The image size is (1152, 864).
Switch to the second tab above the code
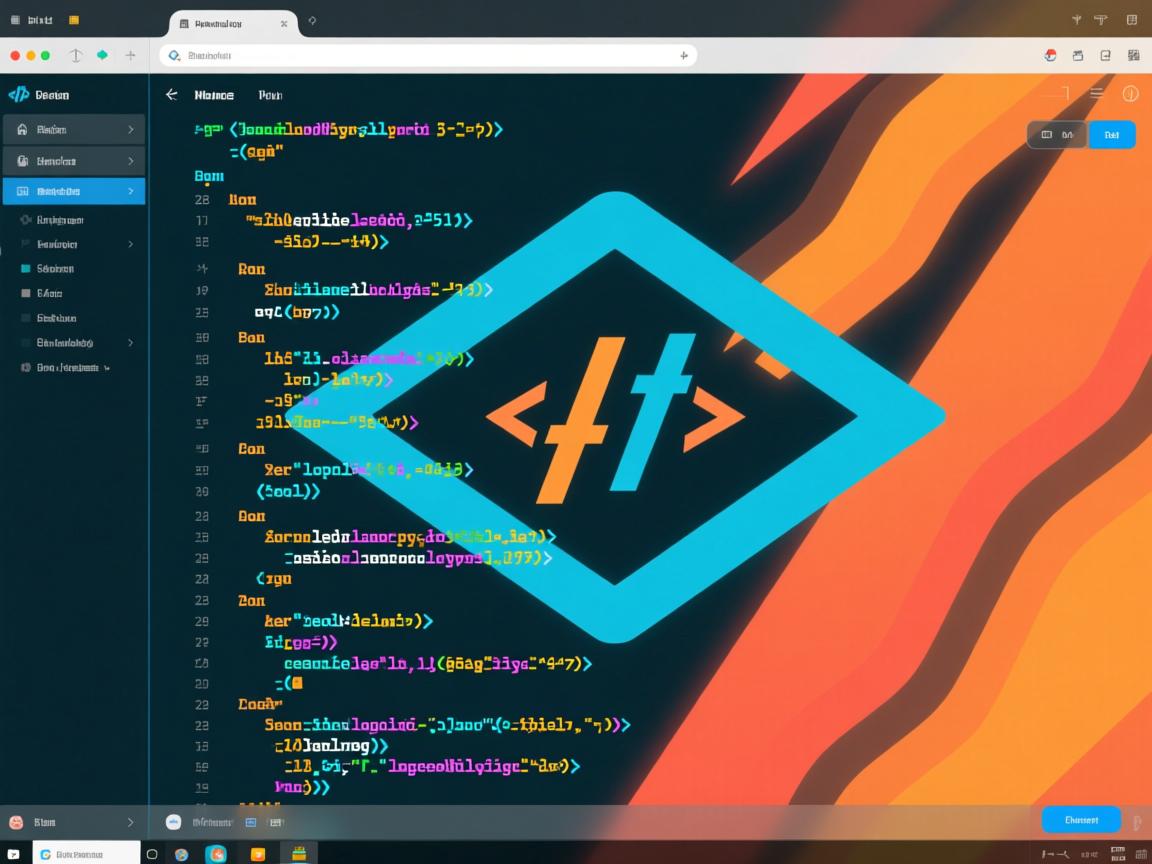coord(270,95)
